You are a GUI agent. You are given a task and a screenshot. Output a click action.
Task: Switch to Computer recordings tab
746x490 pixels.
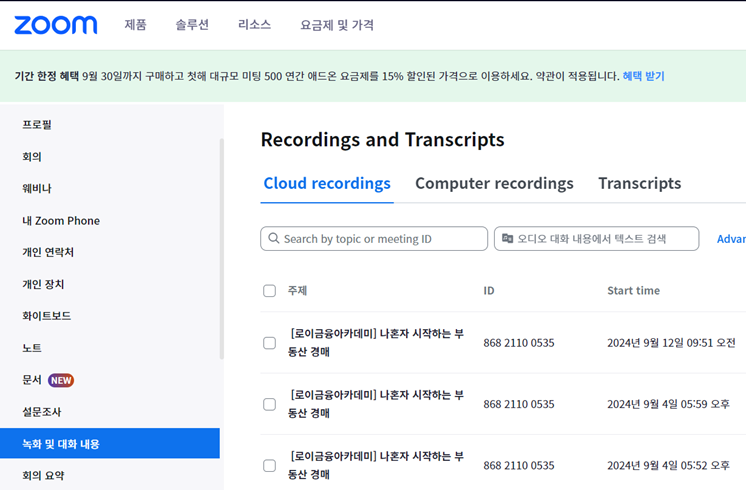point(494,183)
